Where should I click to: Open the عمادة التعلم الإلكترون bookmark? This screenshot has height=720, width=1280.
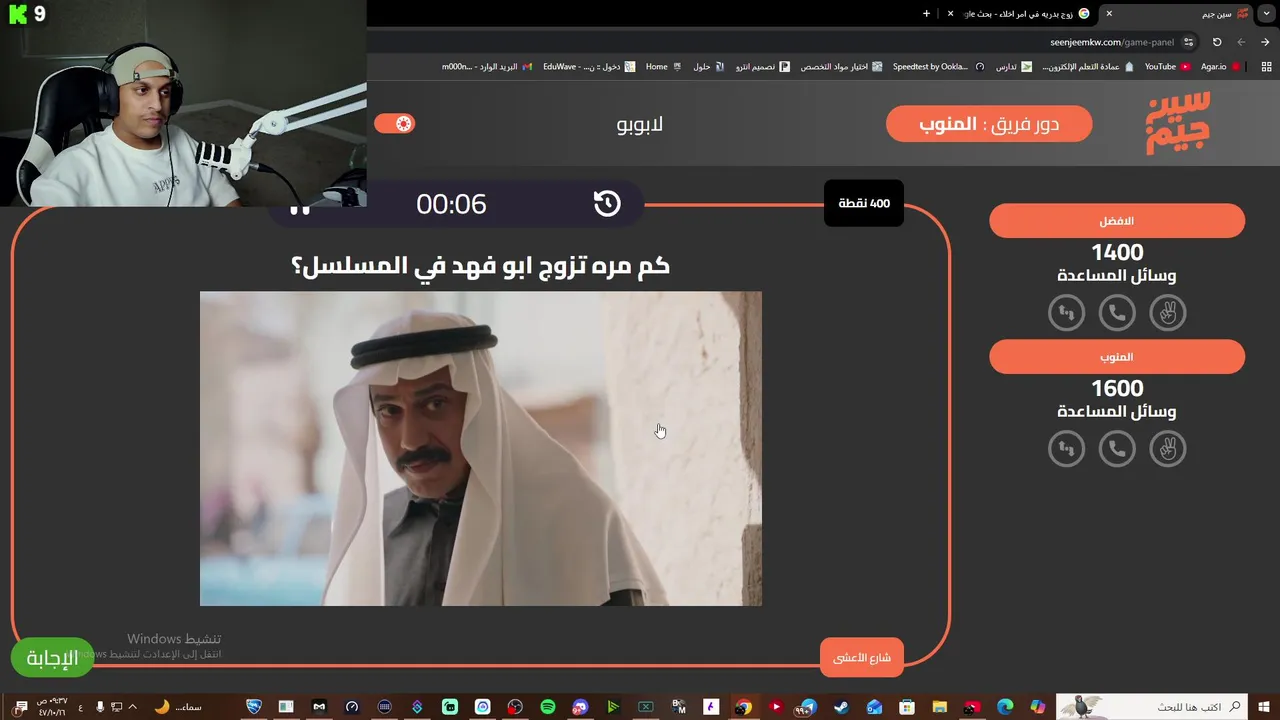tap(1088, 67)
